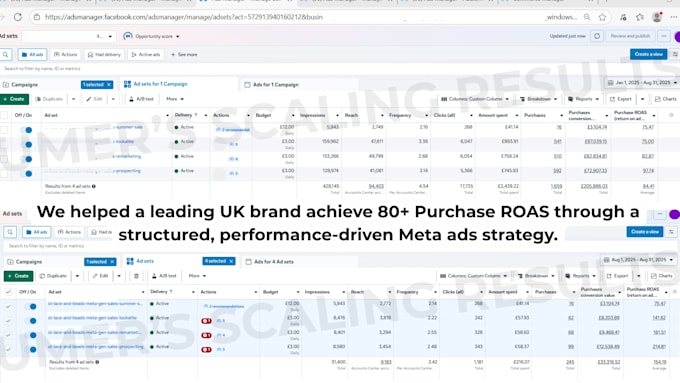
Task: Show info for upper 'Results from 4 ad sets'
Action: 94,186
